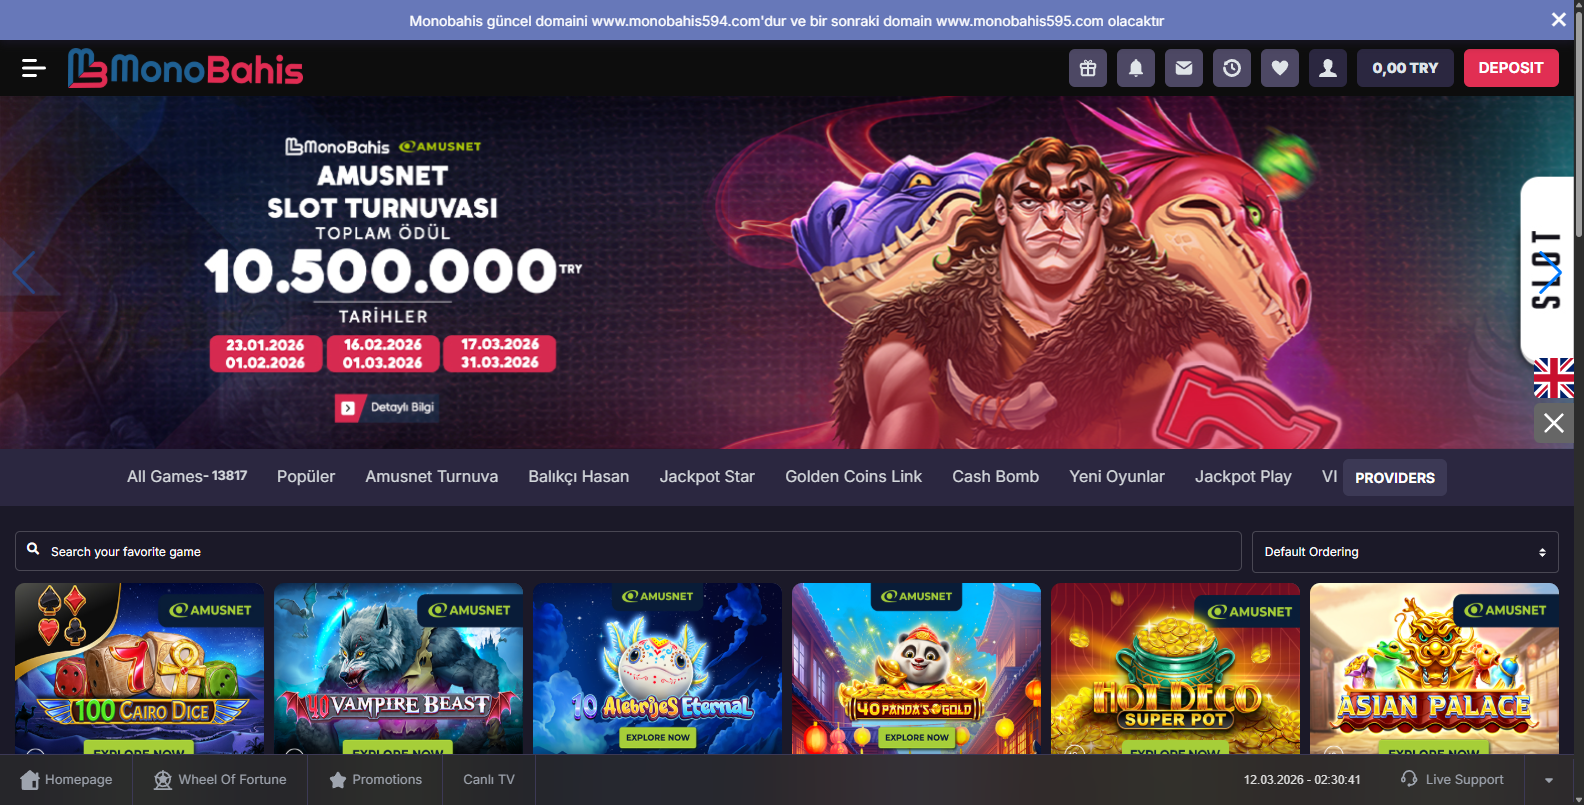This screenshot has height=805, width=1584.
Task: Open the Asian Palace game thumbnail
Action: [1434, 668]
